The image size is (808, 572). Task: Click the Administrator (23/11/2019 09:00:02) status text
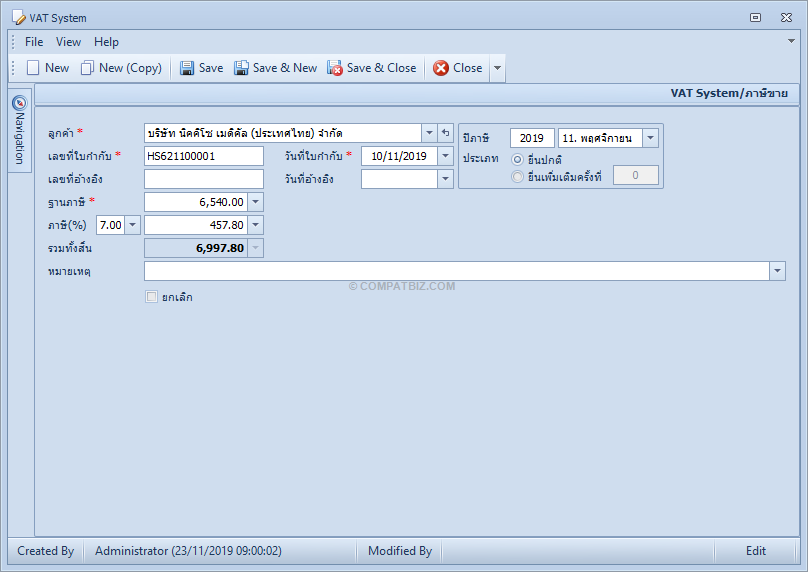[x=188, y=551]
